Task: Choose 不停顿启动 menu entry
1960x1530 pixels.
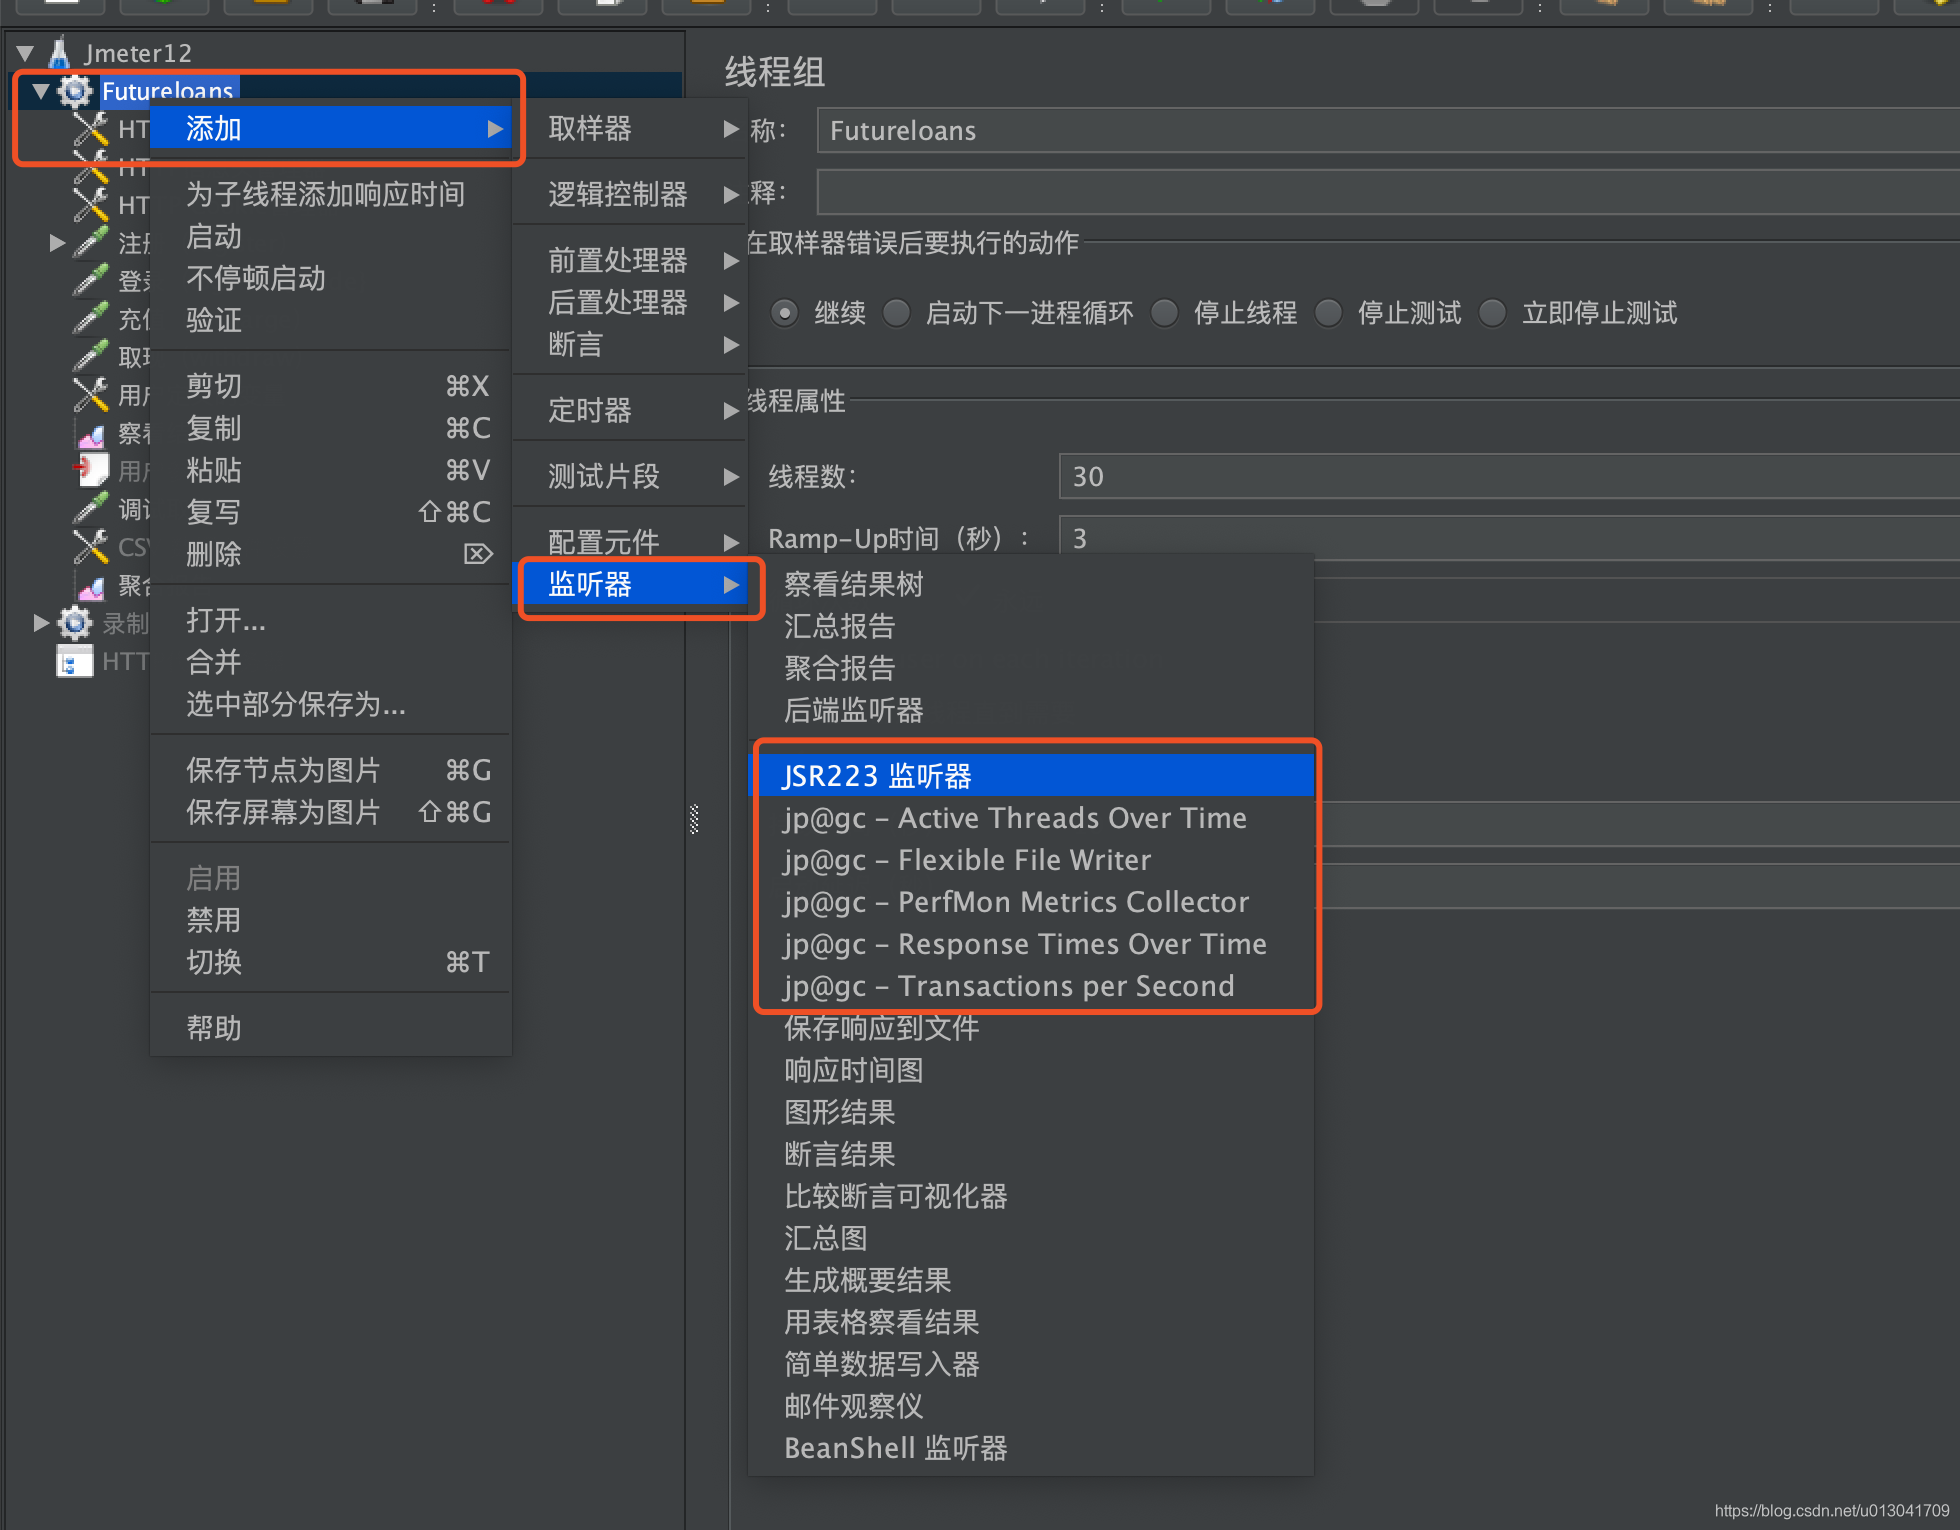Action: click(331, 278)
